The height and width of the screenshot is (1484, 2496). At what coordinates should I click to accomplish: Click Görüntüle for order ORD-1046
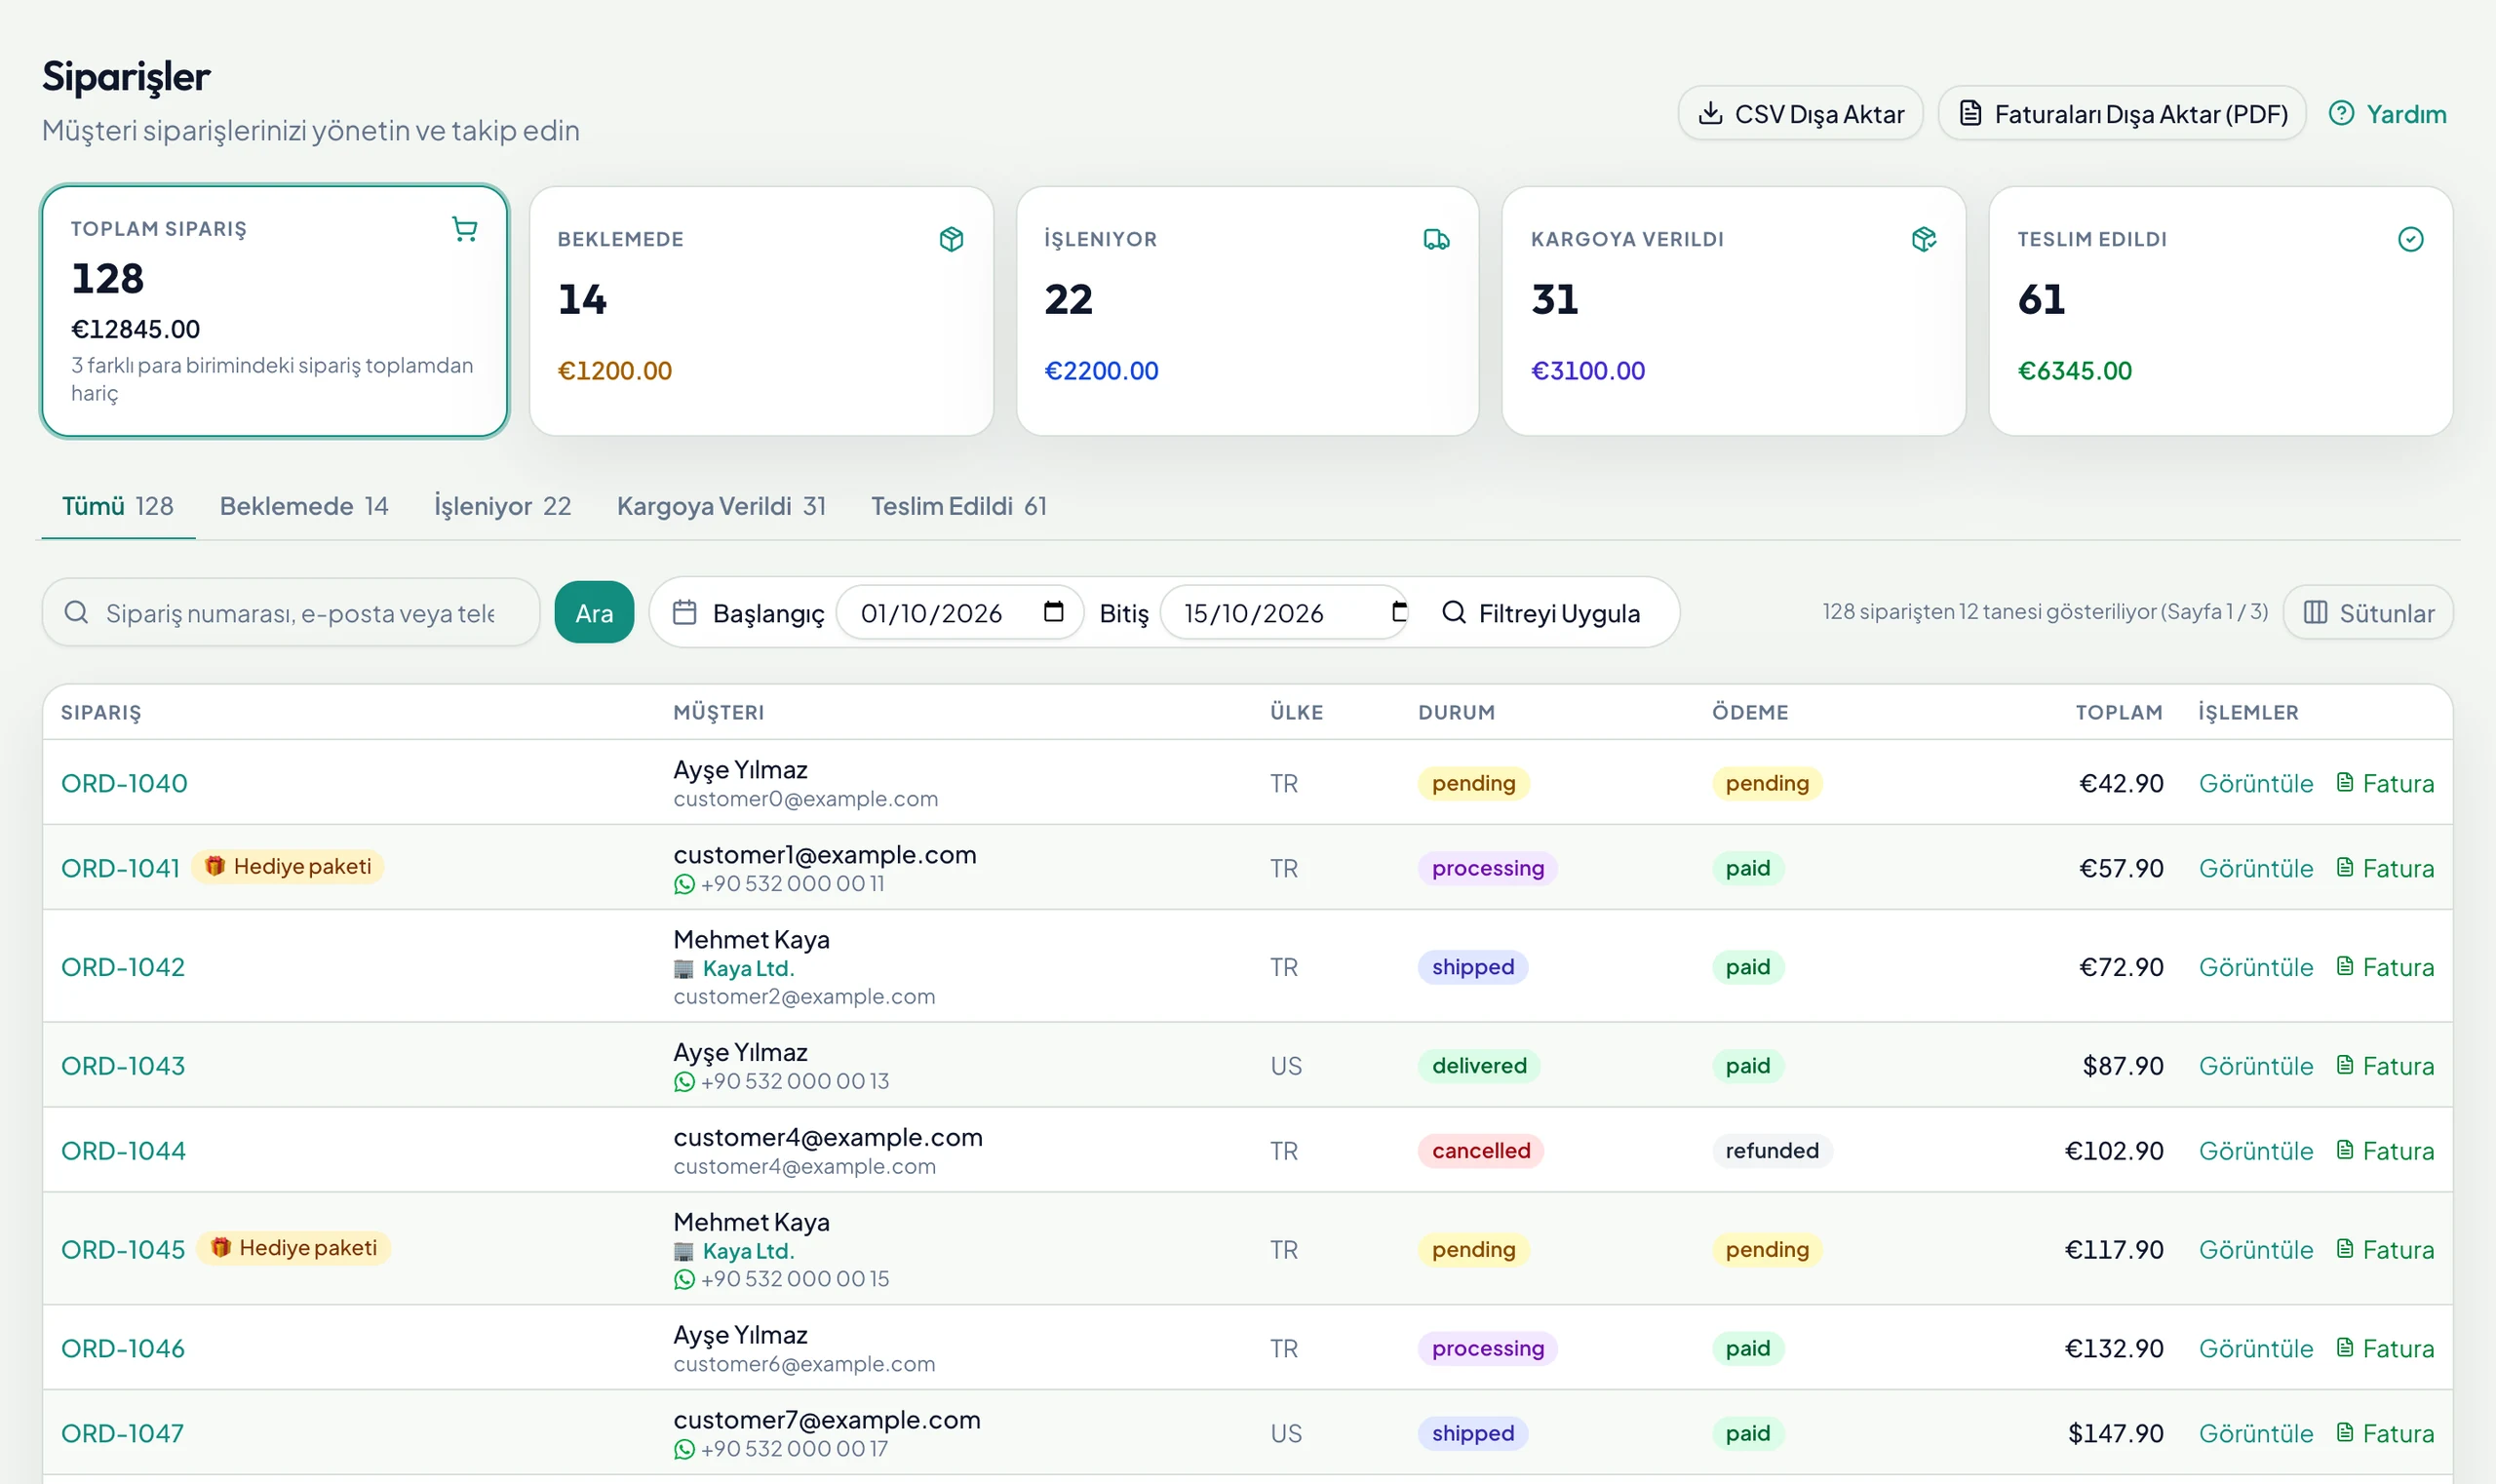tap(2255, 1348)
